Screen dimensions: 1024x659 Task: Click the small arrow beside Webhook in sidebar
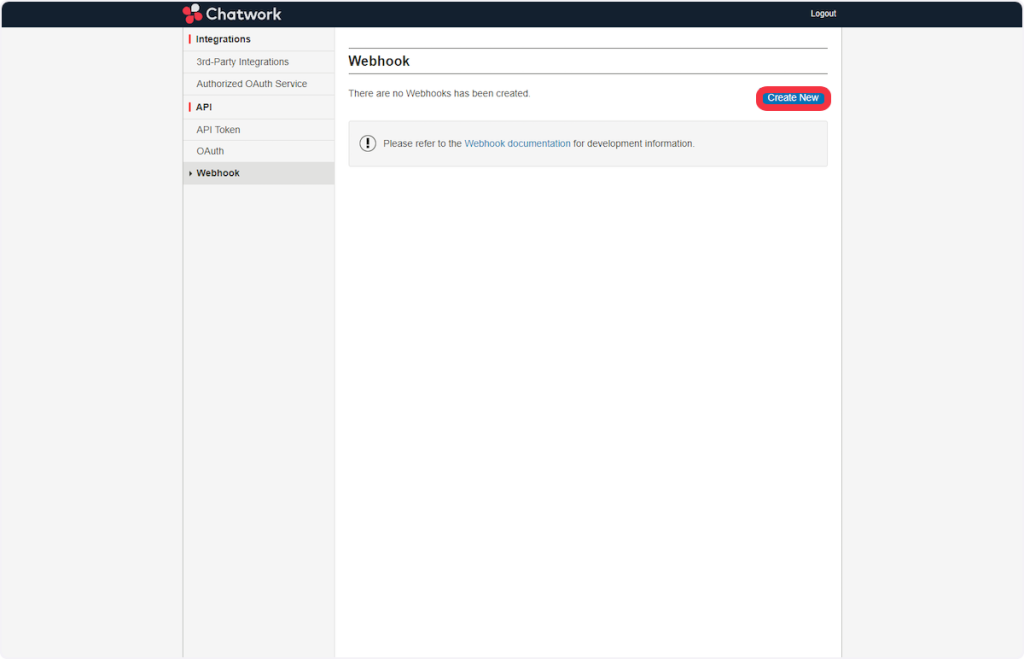pos(190,174)
